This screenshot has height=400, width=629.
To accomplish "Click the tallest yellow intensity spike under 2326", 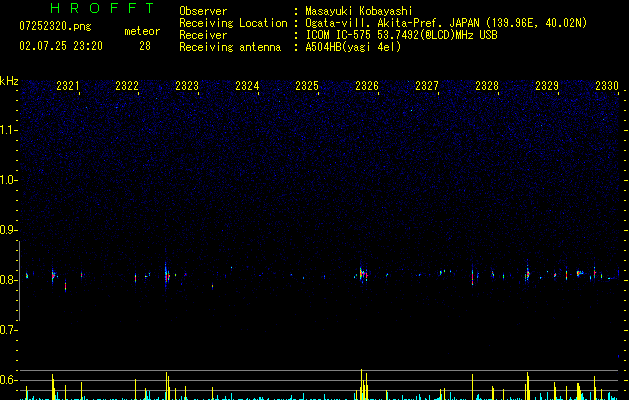I will [x=361, y=384].
